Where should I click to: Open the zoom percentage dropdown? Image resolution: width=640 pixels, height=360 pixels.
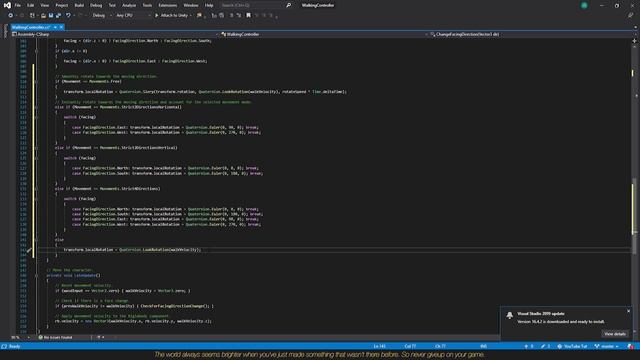click(20, 337)
